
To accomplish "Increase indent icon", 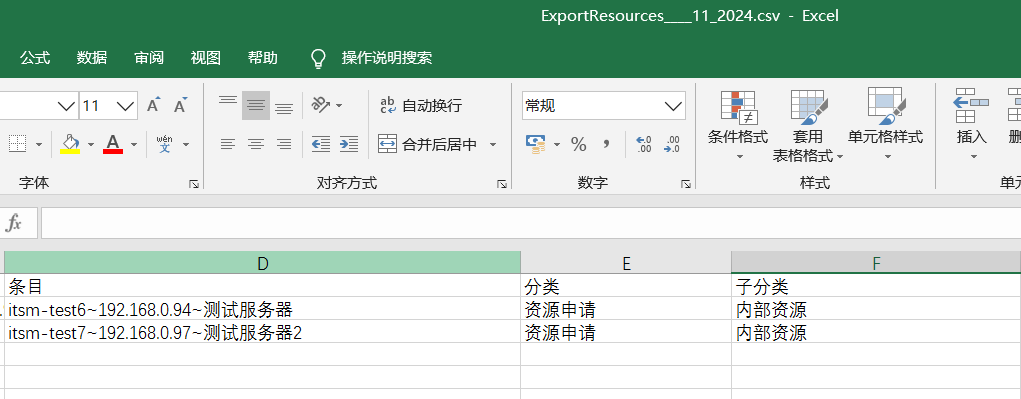I will [x=349, y=144].
